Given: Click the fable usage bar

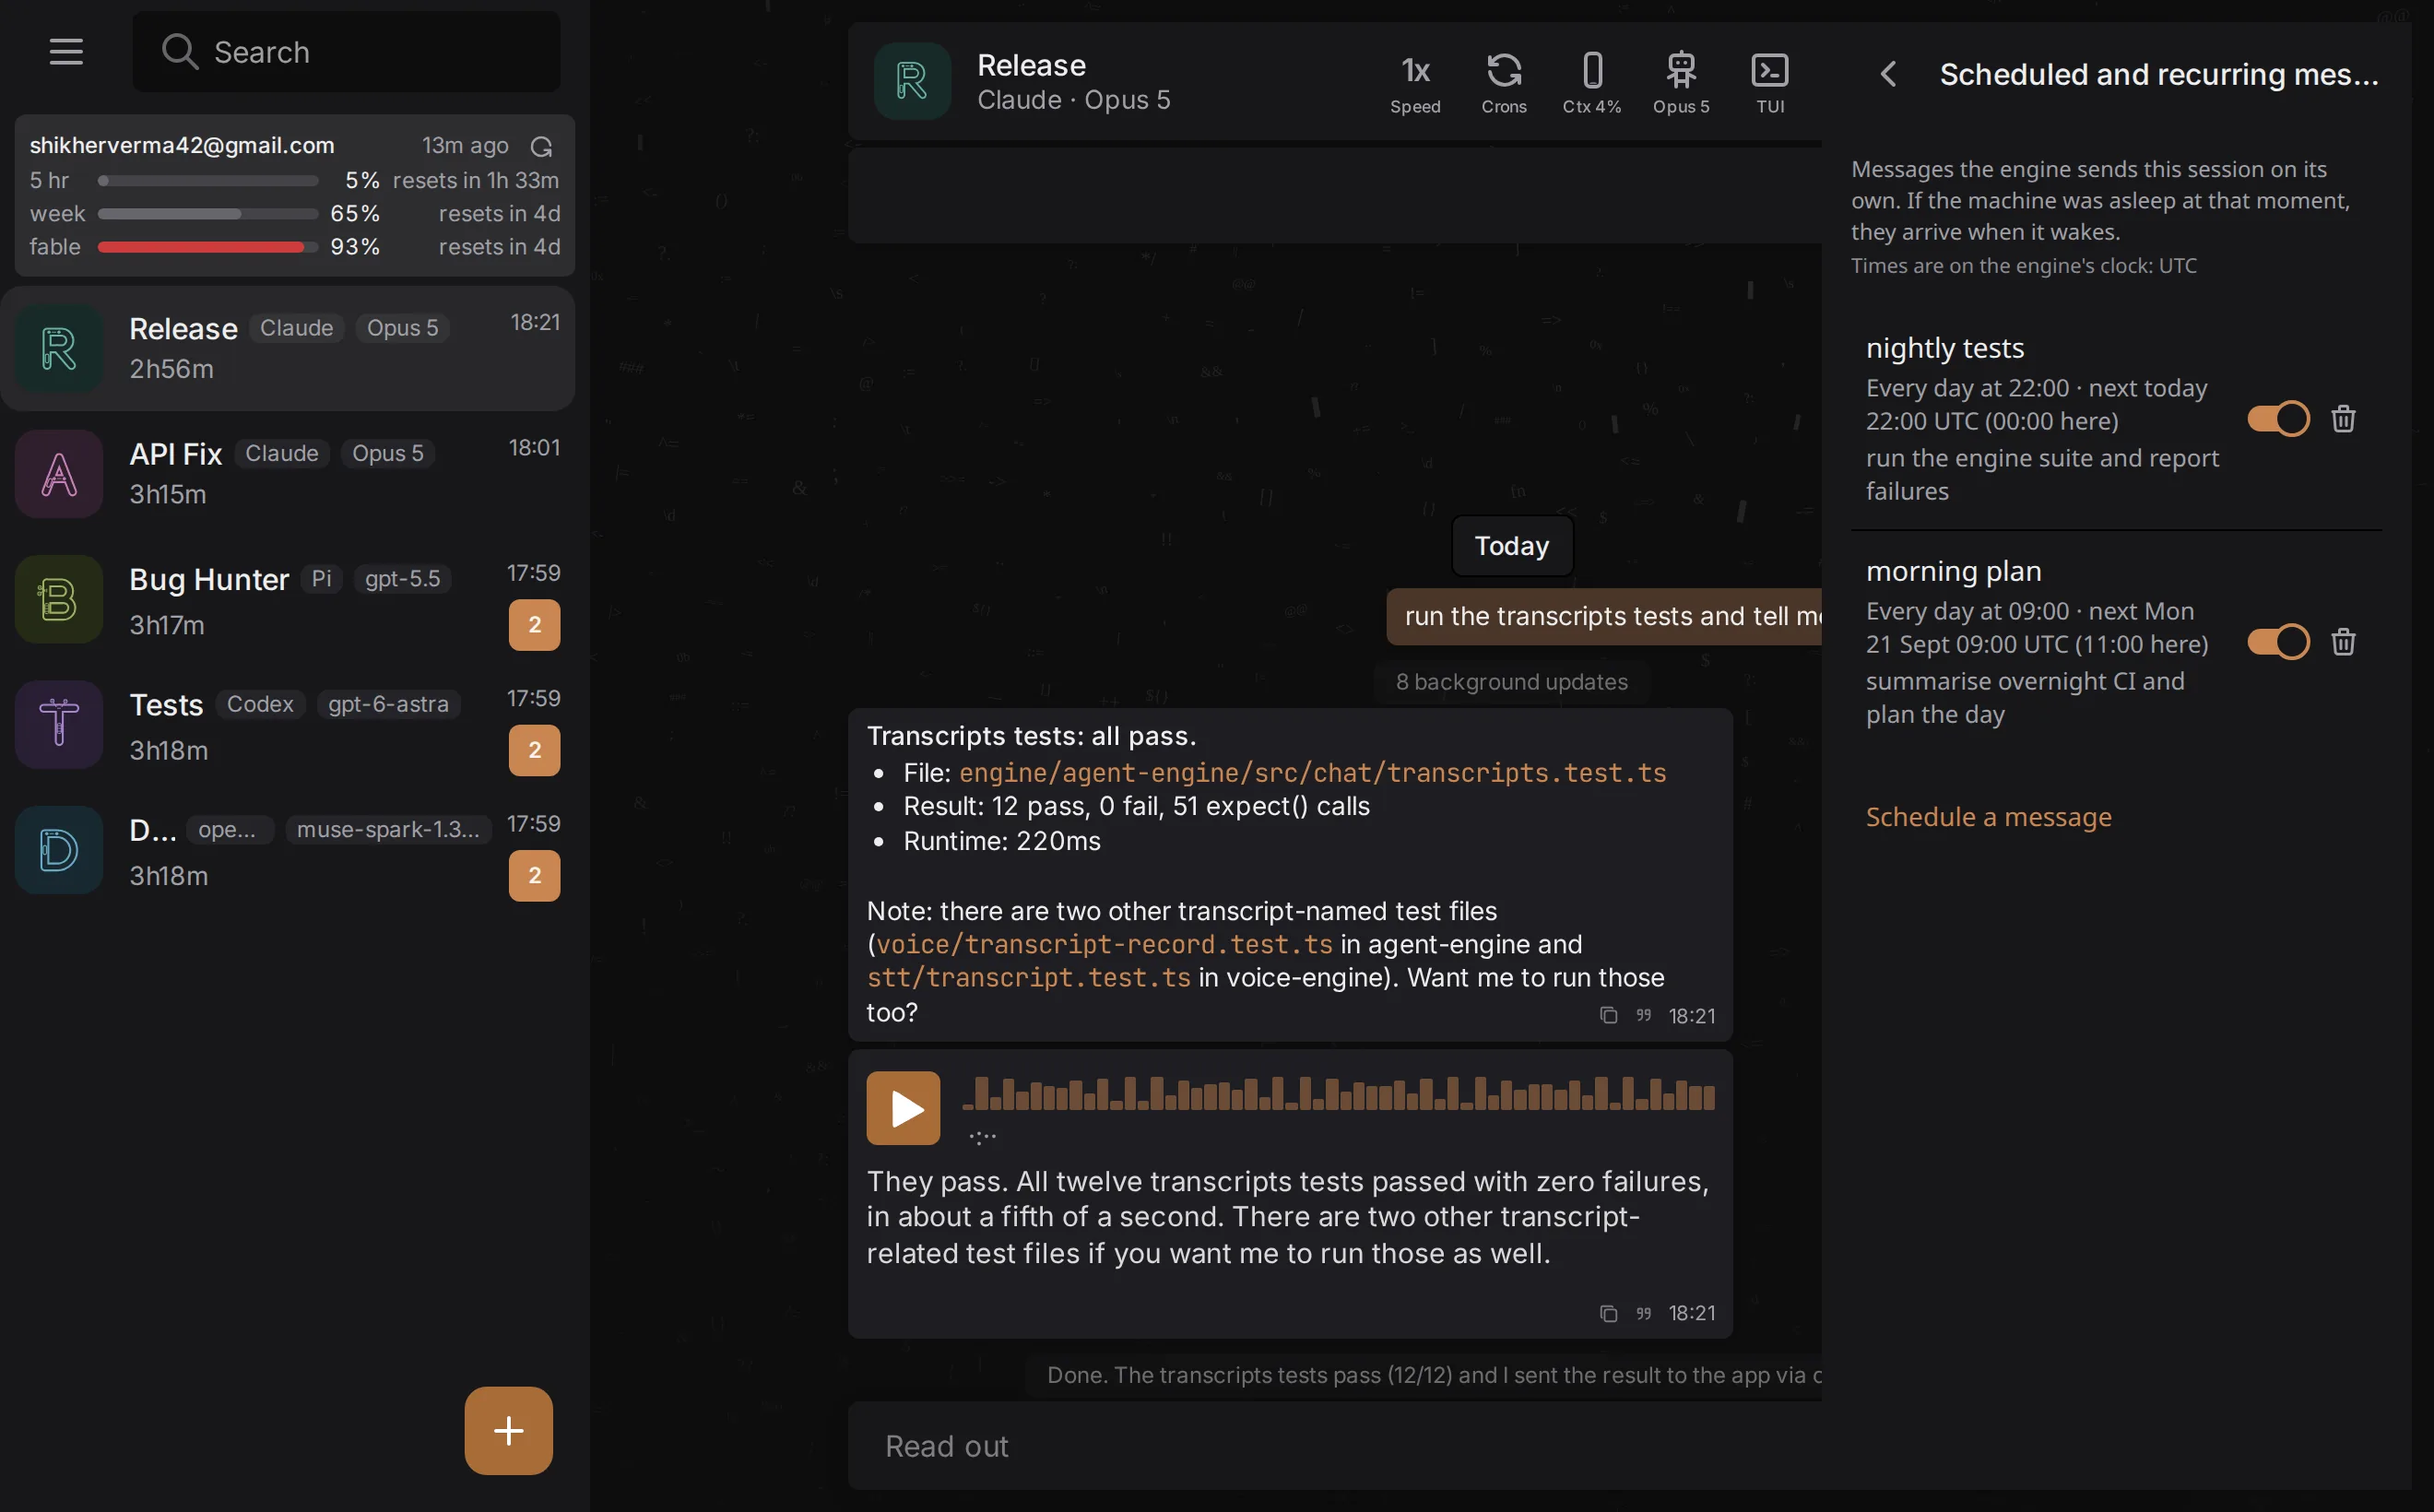Looking at the screenshot, I should pos(207,247).
